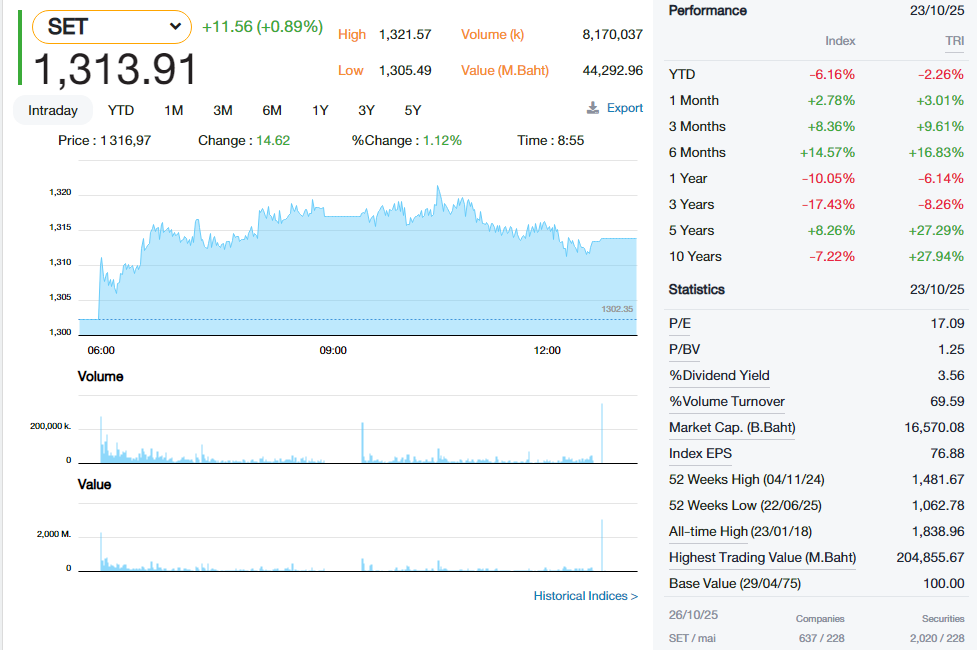Click the large 1,313.91 index value
The image size is (977, 650).
point(116,69)
